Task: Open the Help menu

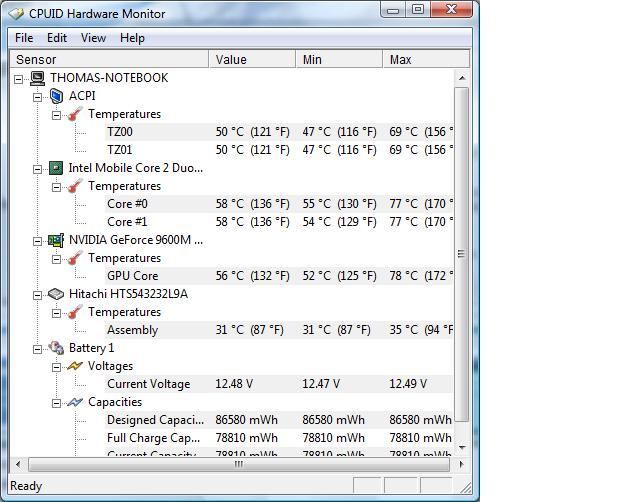Action: click(x=132, y=38)
